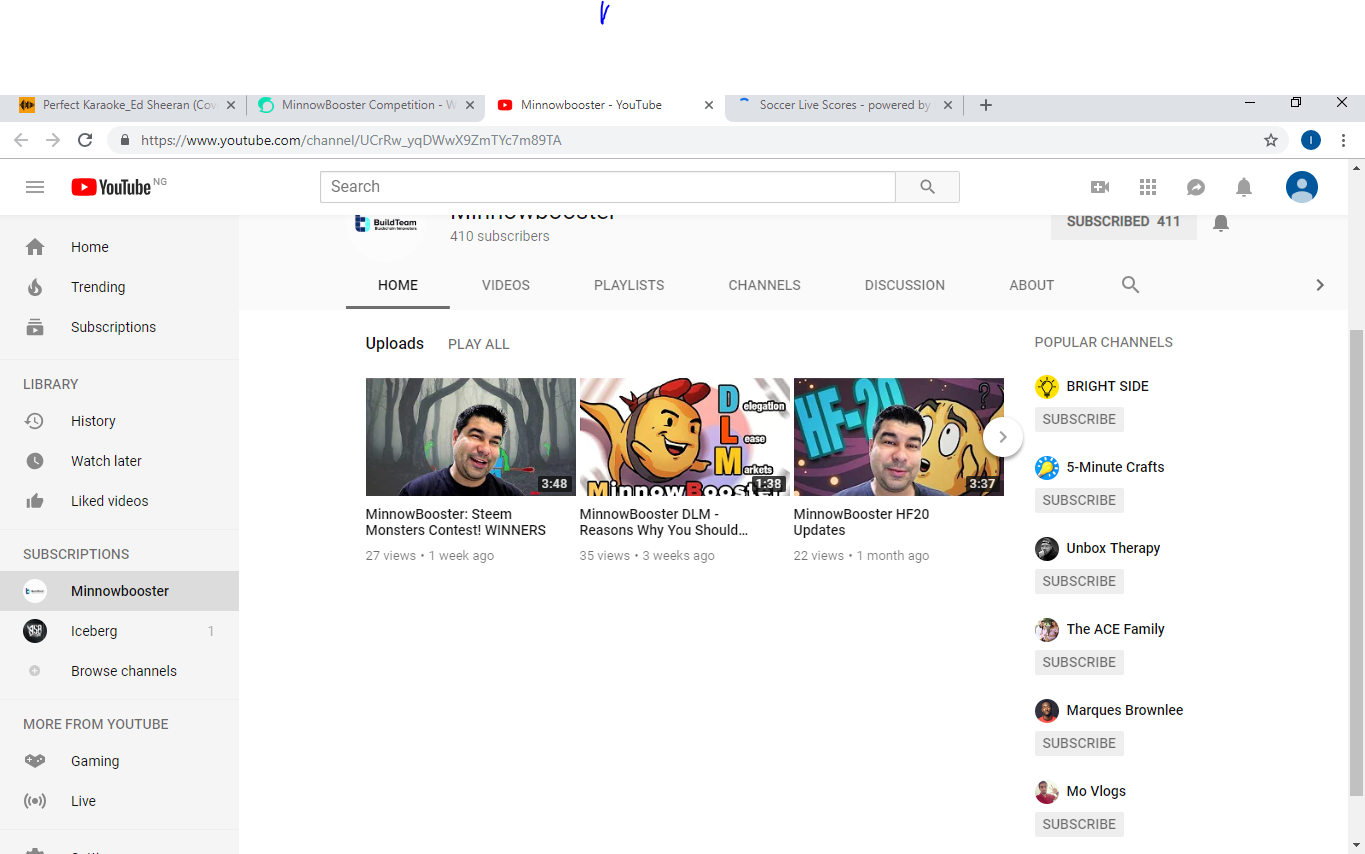Screen dimensions: 1365x854
Task: Click the search magnifier button
Action: pyautogui.click(x=927, y=187)
